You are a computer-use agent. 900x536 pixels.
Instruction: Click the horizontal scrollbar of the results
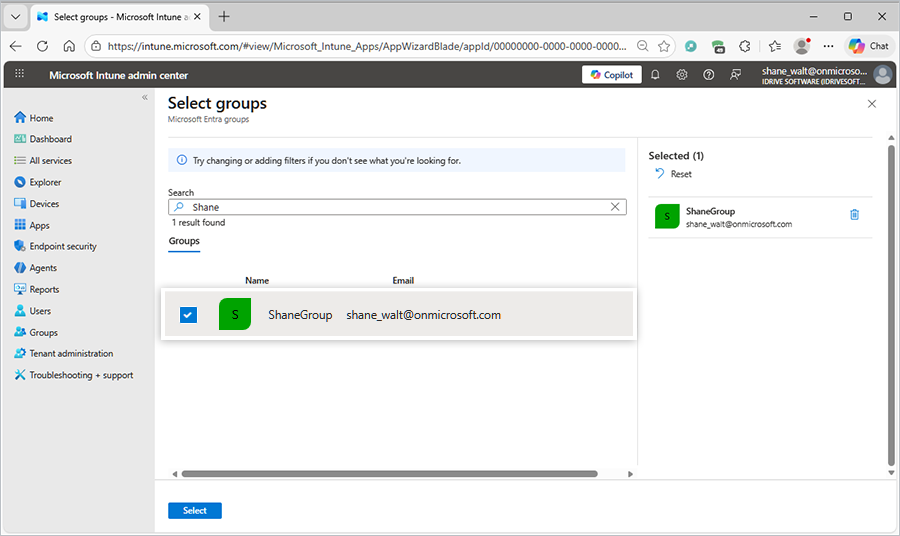point(389,474)
